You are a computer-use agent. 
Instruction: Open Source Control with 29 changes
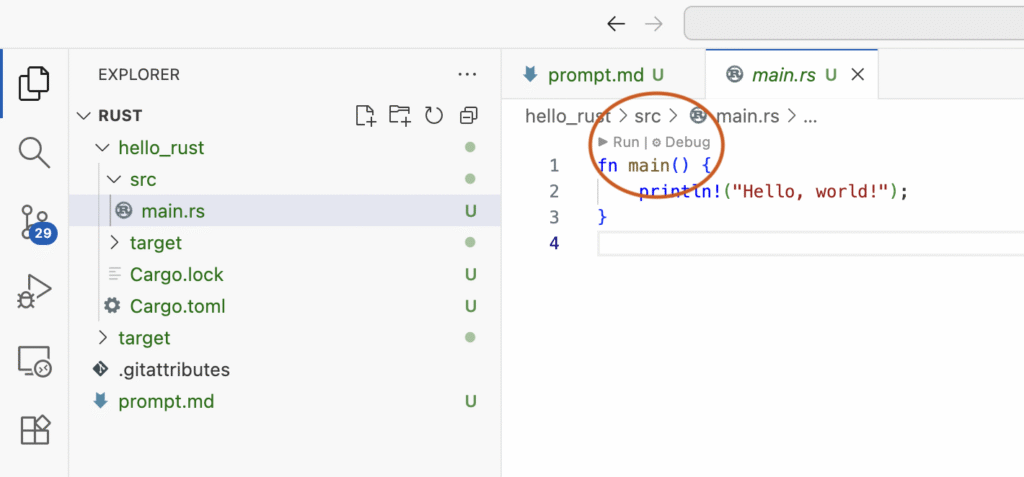coord(34,222)
